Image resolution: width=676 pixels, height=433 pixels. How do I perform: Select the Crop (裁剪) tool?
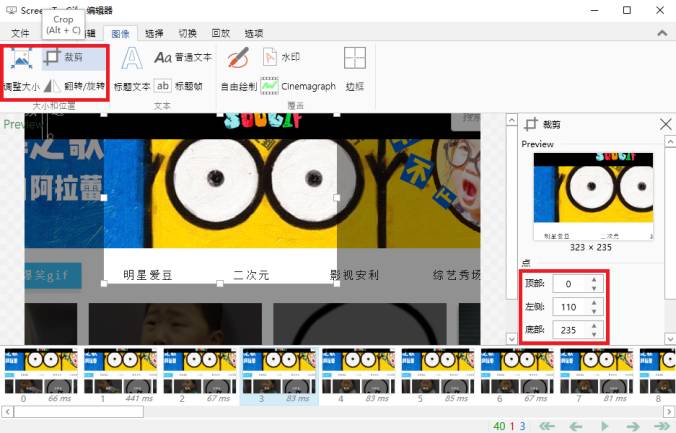point(73,58)
